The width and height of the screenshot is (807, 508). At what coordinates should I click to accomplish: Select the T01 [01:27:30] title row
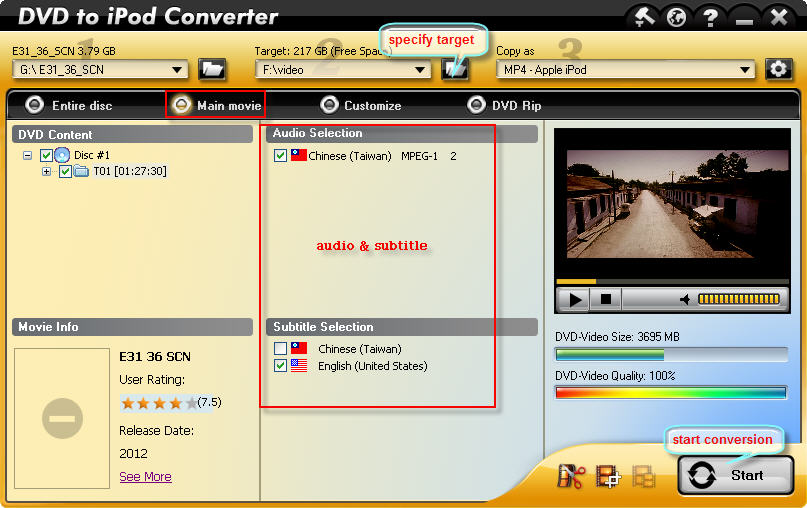click(130, 171)
